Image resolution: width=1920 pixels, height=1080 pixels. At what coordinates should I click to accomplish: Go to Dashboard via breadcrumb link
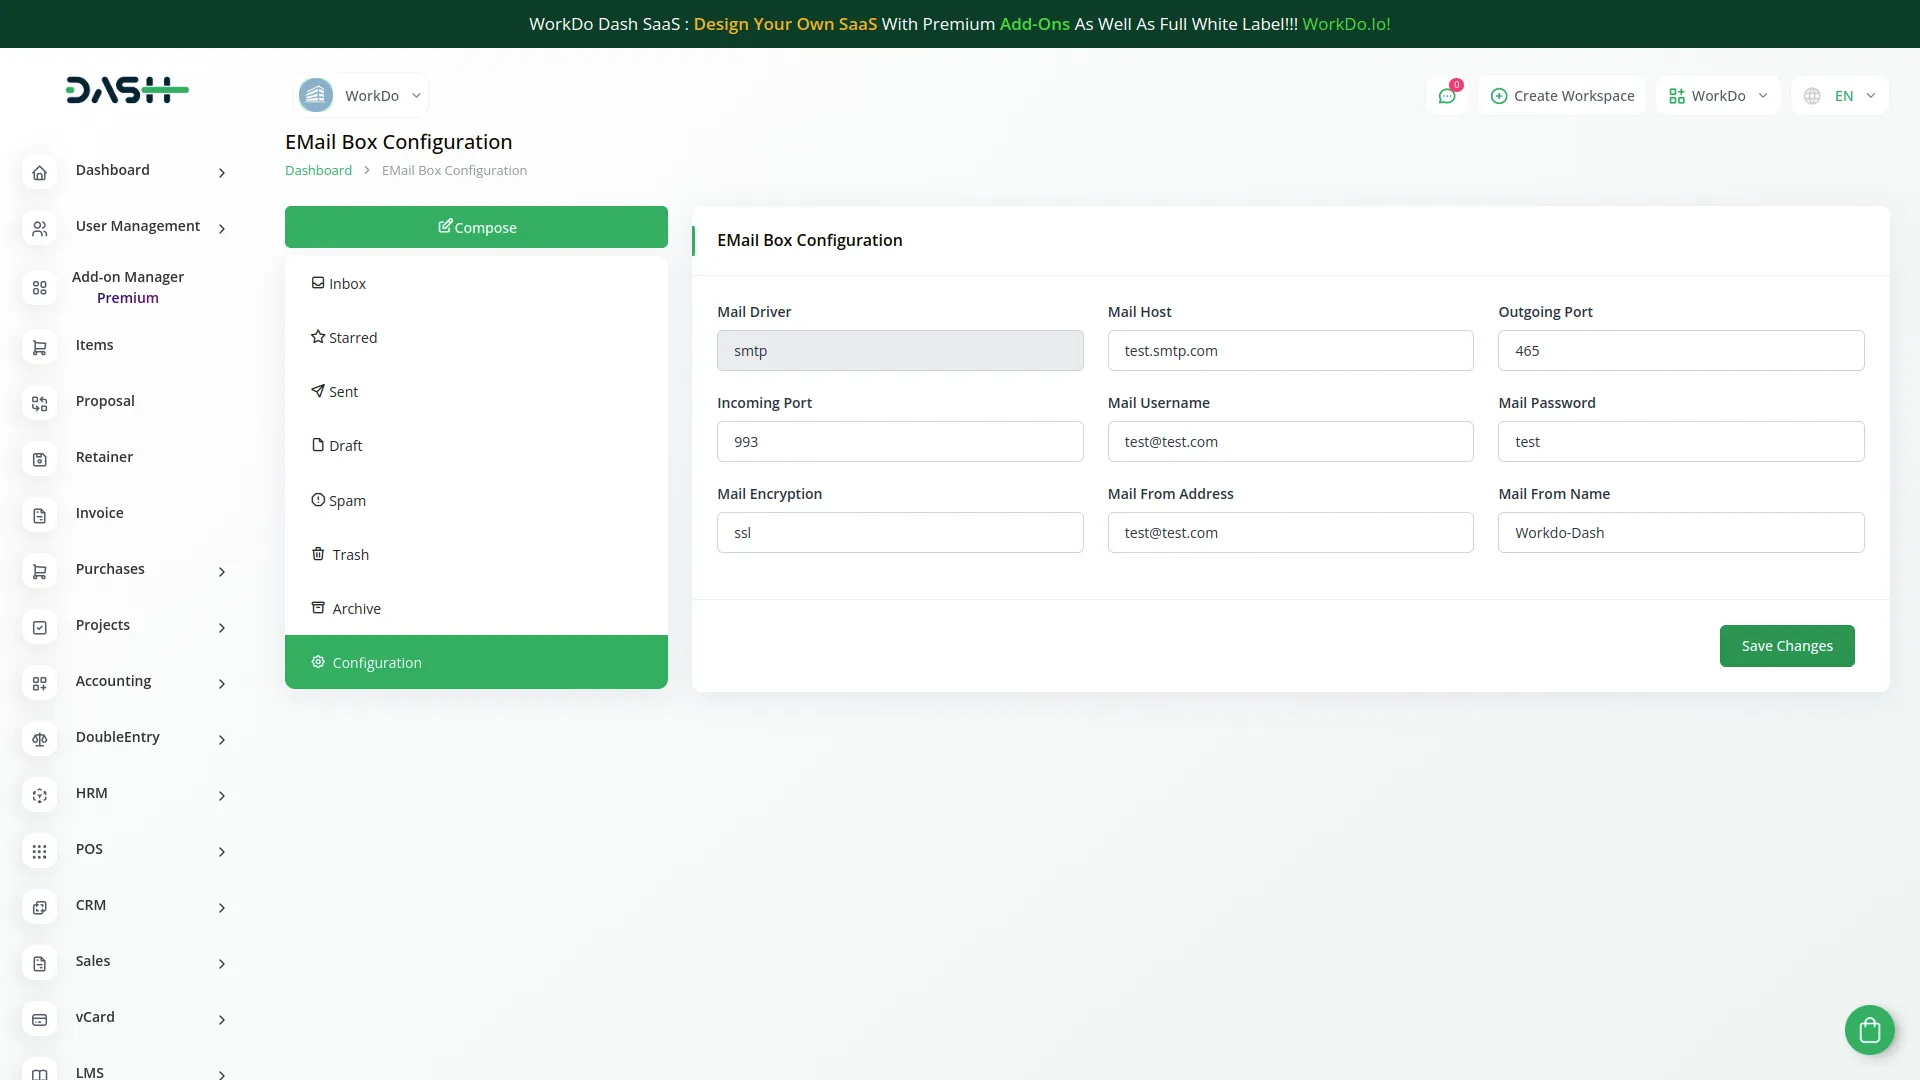pos(318,170)
